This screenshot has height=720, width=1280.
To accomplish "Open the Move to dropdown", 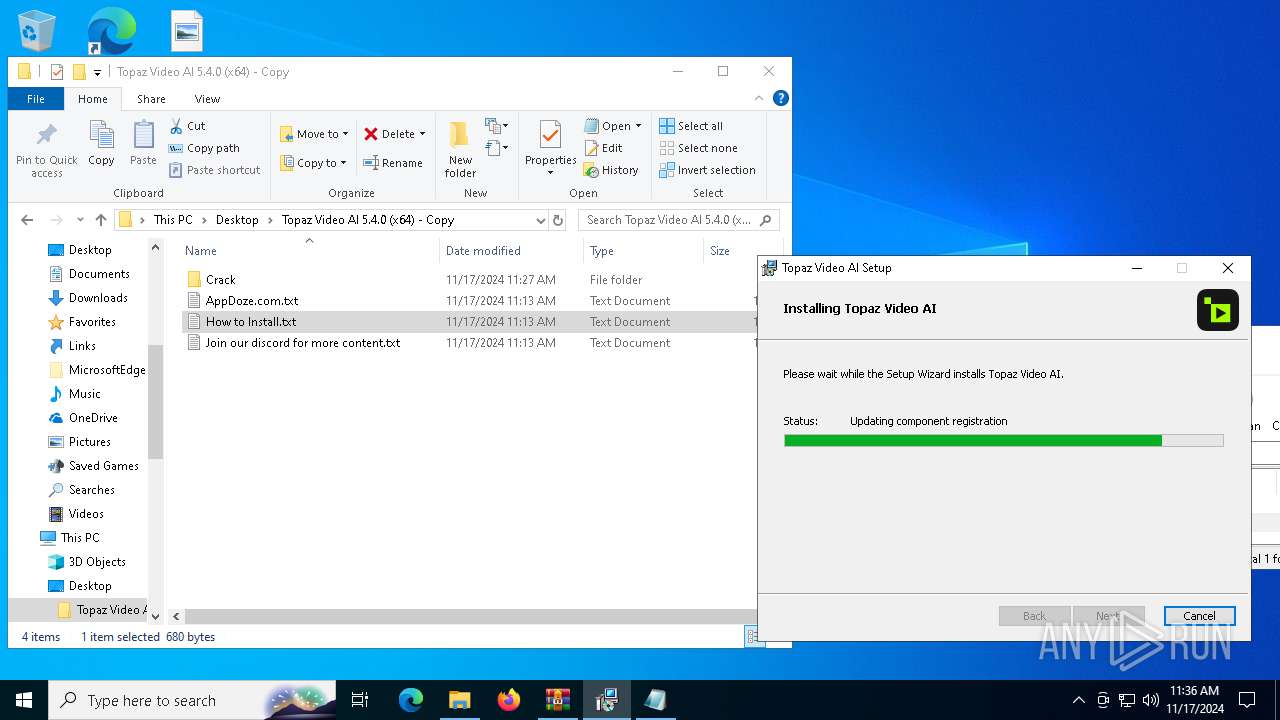I will click(315, 134).
